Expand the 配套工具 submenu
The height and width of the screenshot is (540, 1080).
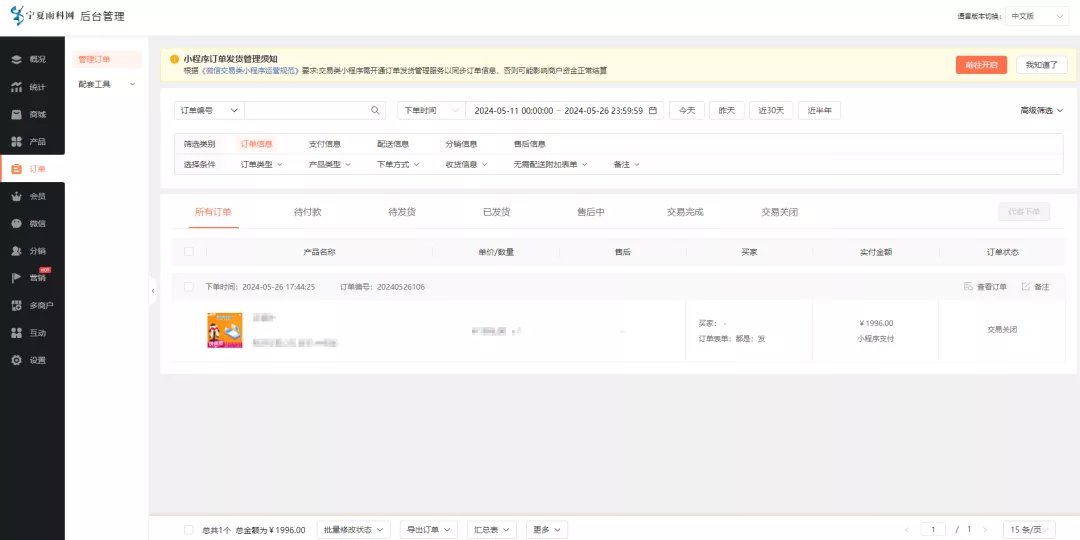[107, 84]
